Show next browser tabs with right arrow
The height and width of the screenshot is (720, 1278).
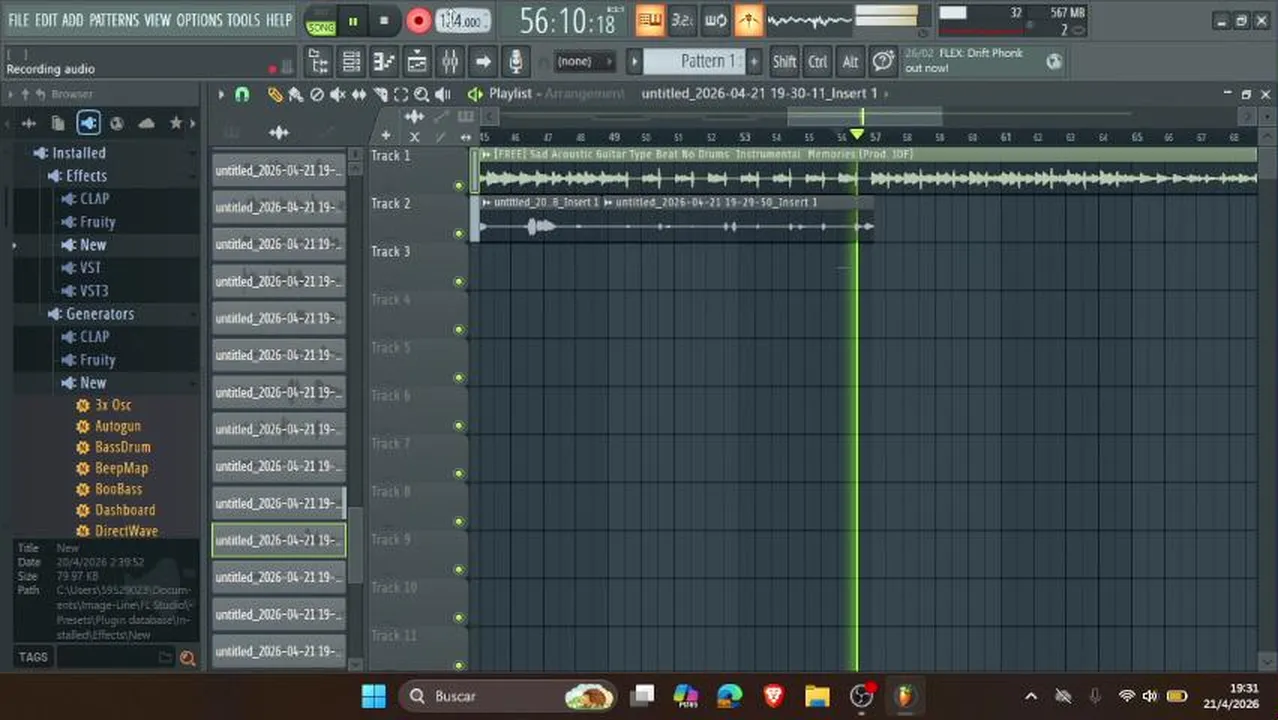pyautogui.click(x=192, y=123)
